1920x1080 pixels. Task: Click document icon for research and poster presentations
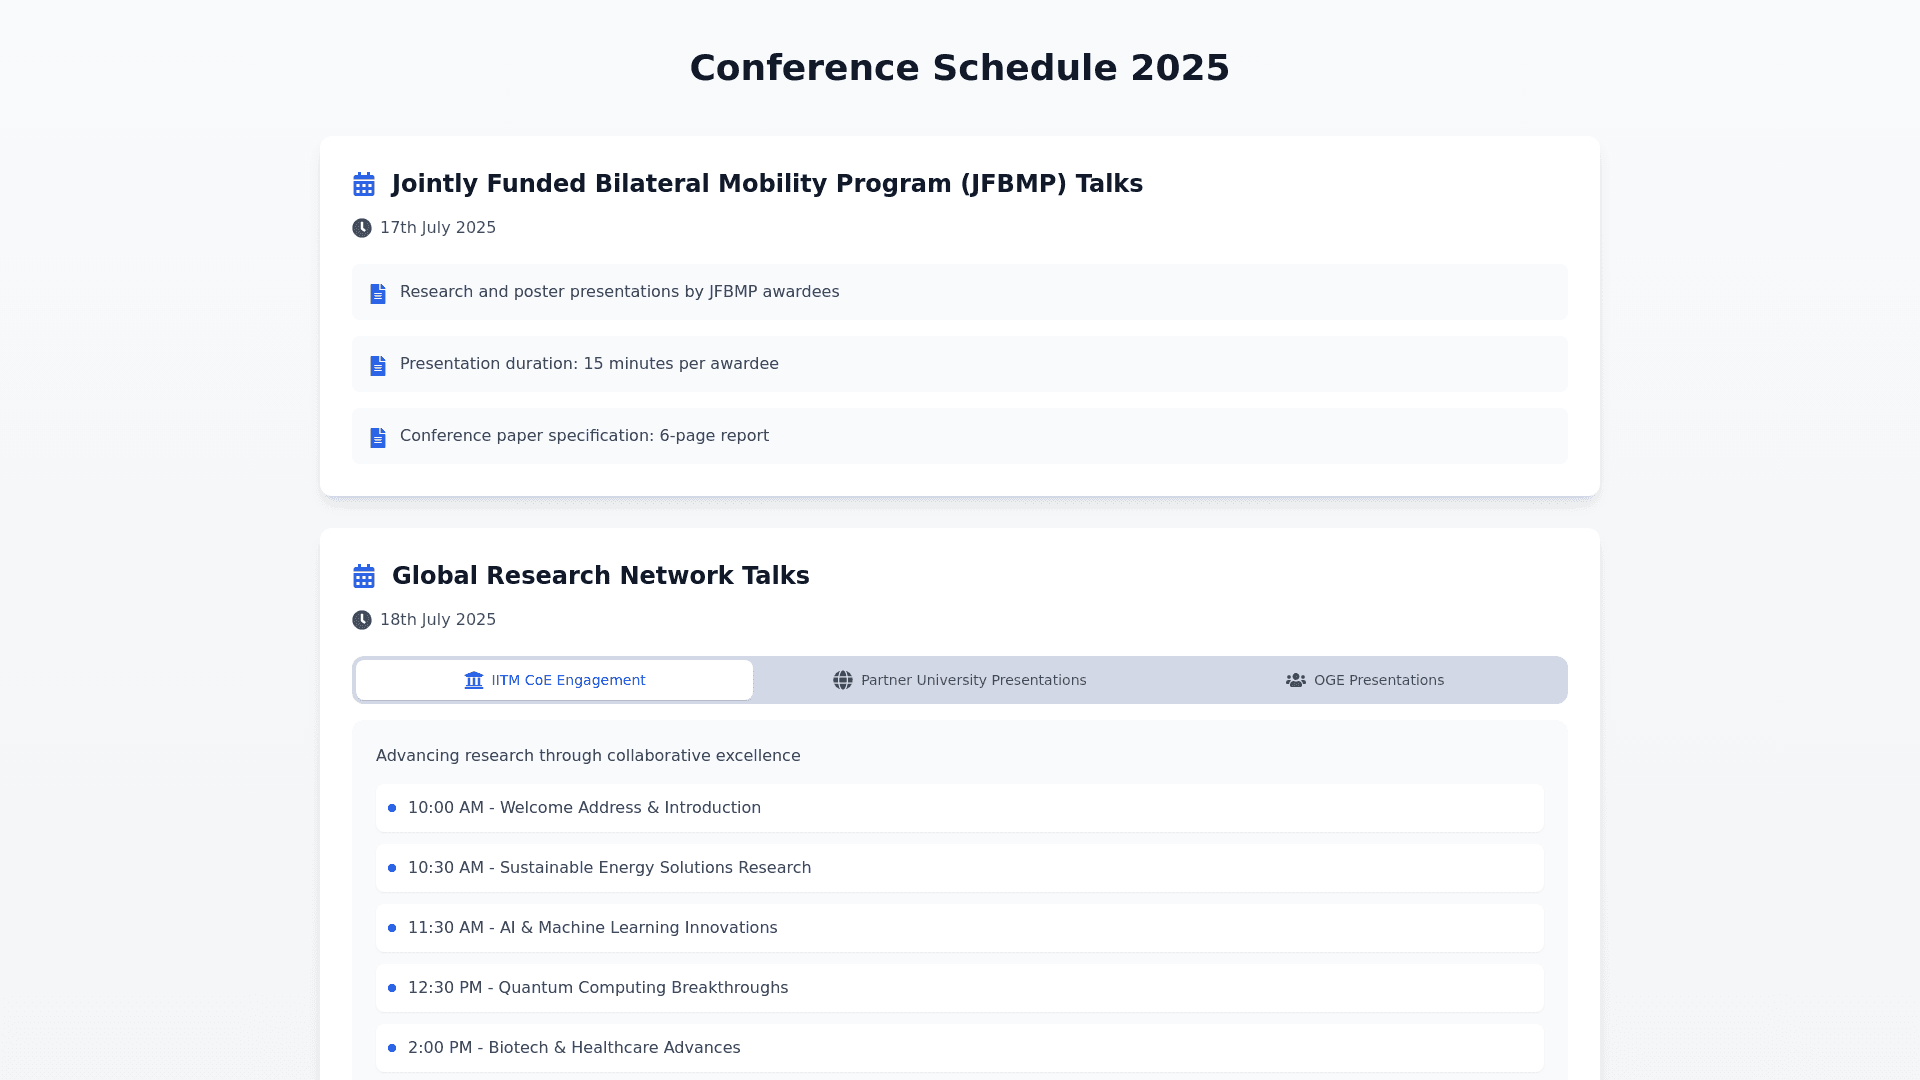(378, 293)
